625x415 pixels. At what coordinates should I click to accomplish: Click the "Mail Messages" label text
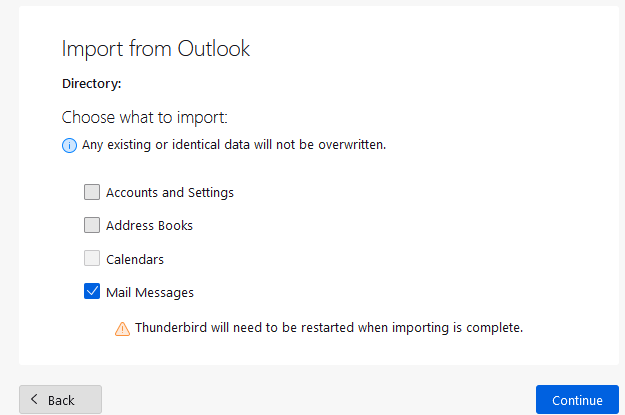pyautogui.click(x=150, y=292)
